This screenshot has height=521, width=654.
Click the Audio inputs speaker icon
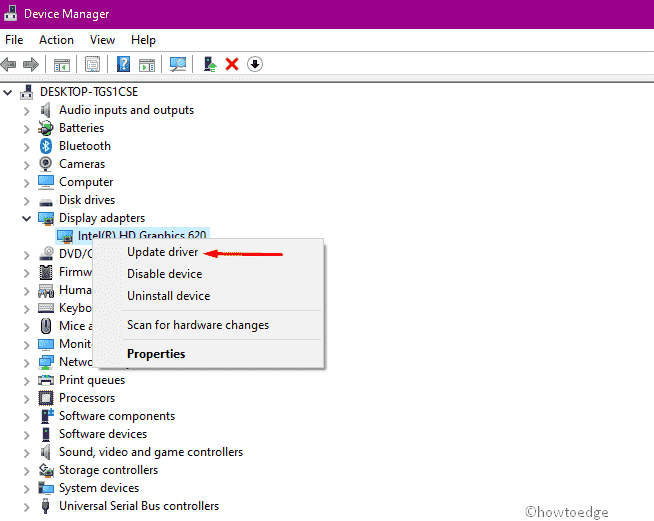45,110
